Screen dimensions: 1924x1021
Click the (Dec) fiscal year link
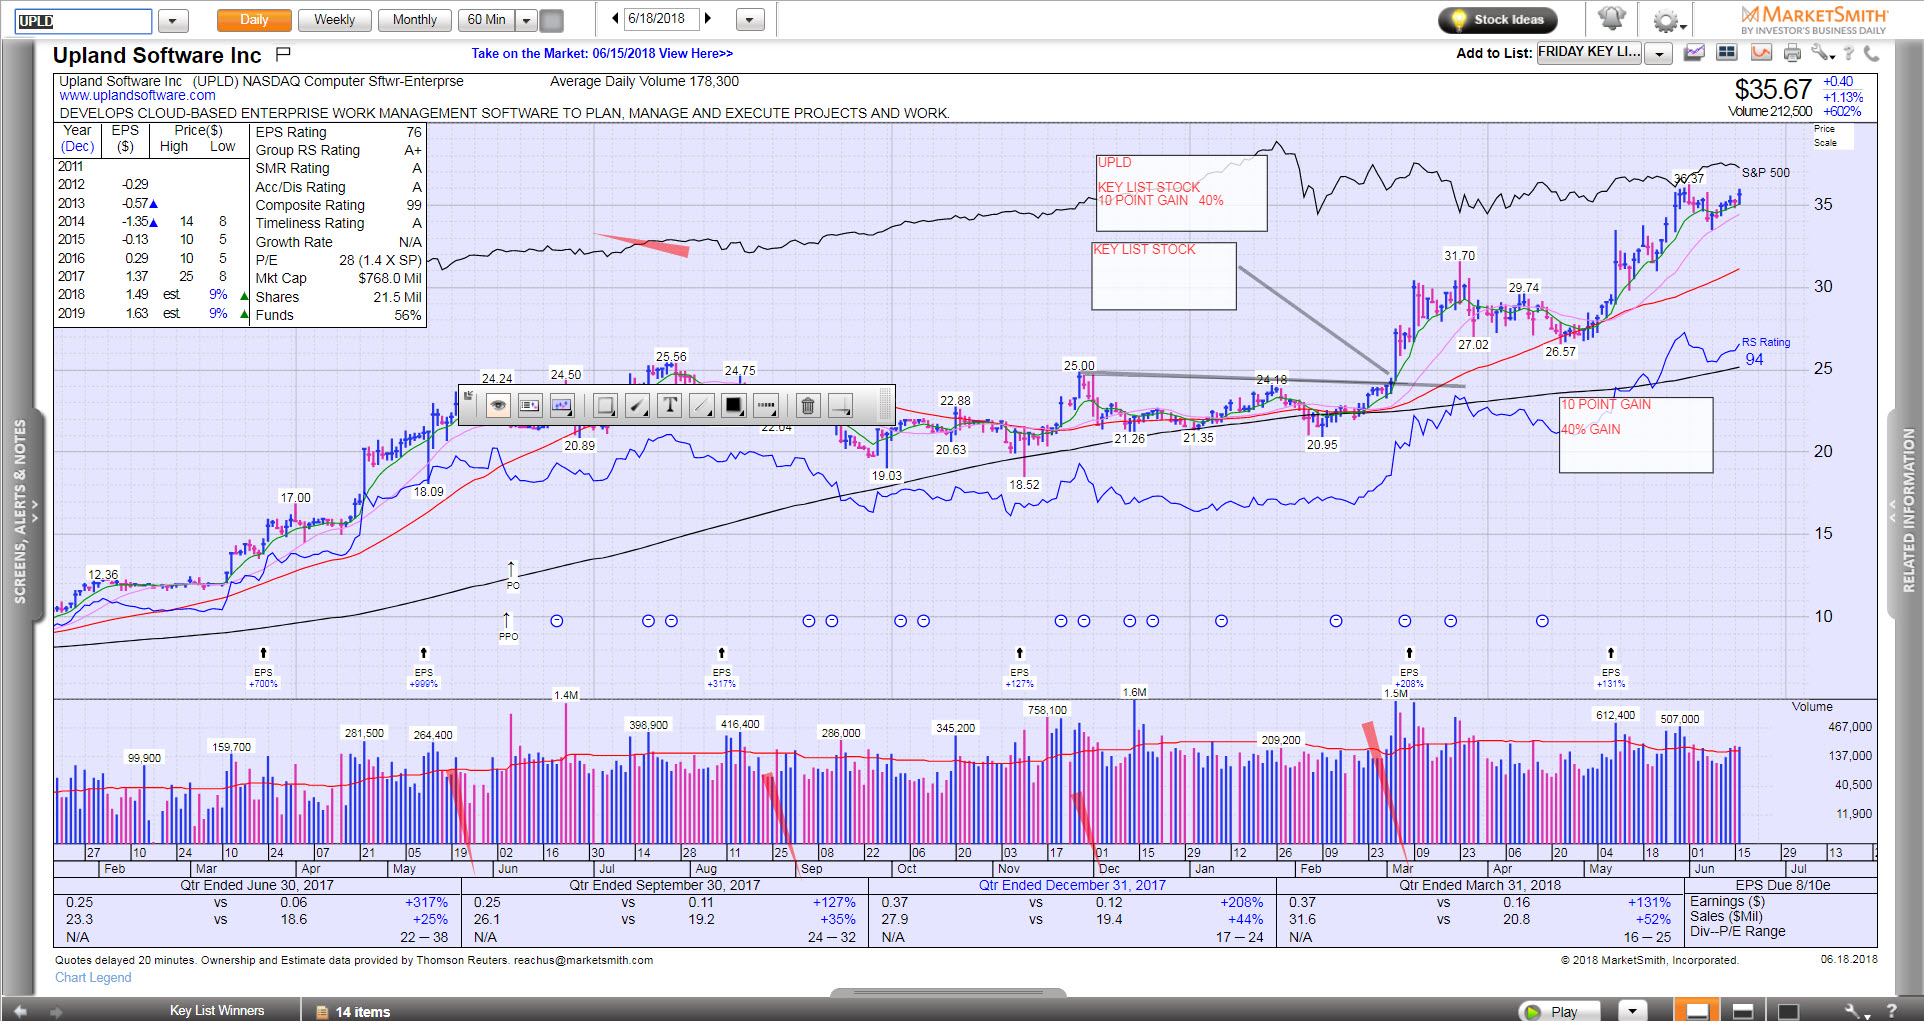pos(77,147)
